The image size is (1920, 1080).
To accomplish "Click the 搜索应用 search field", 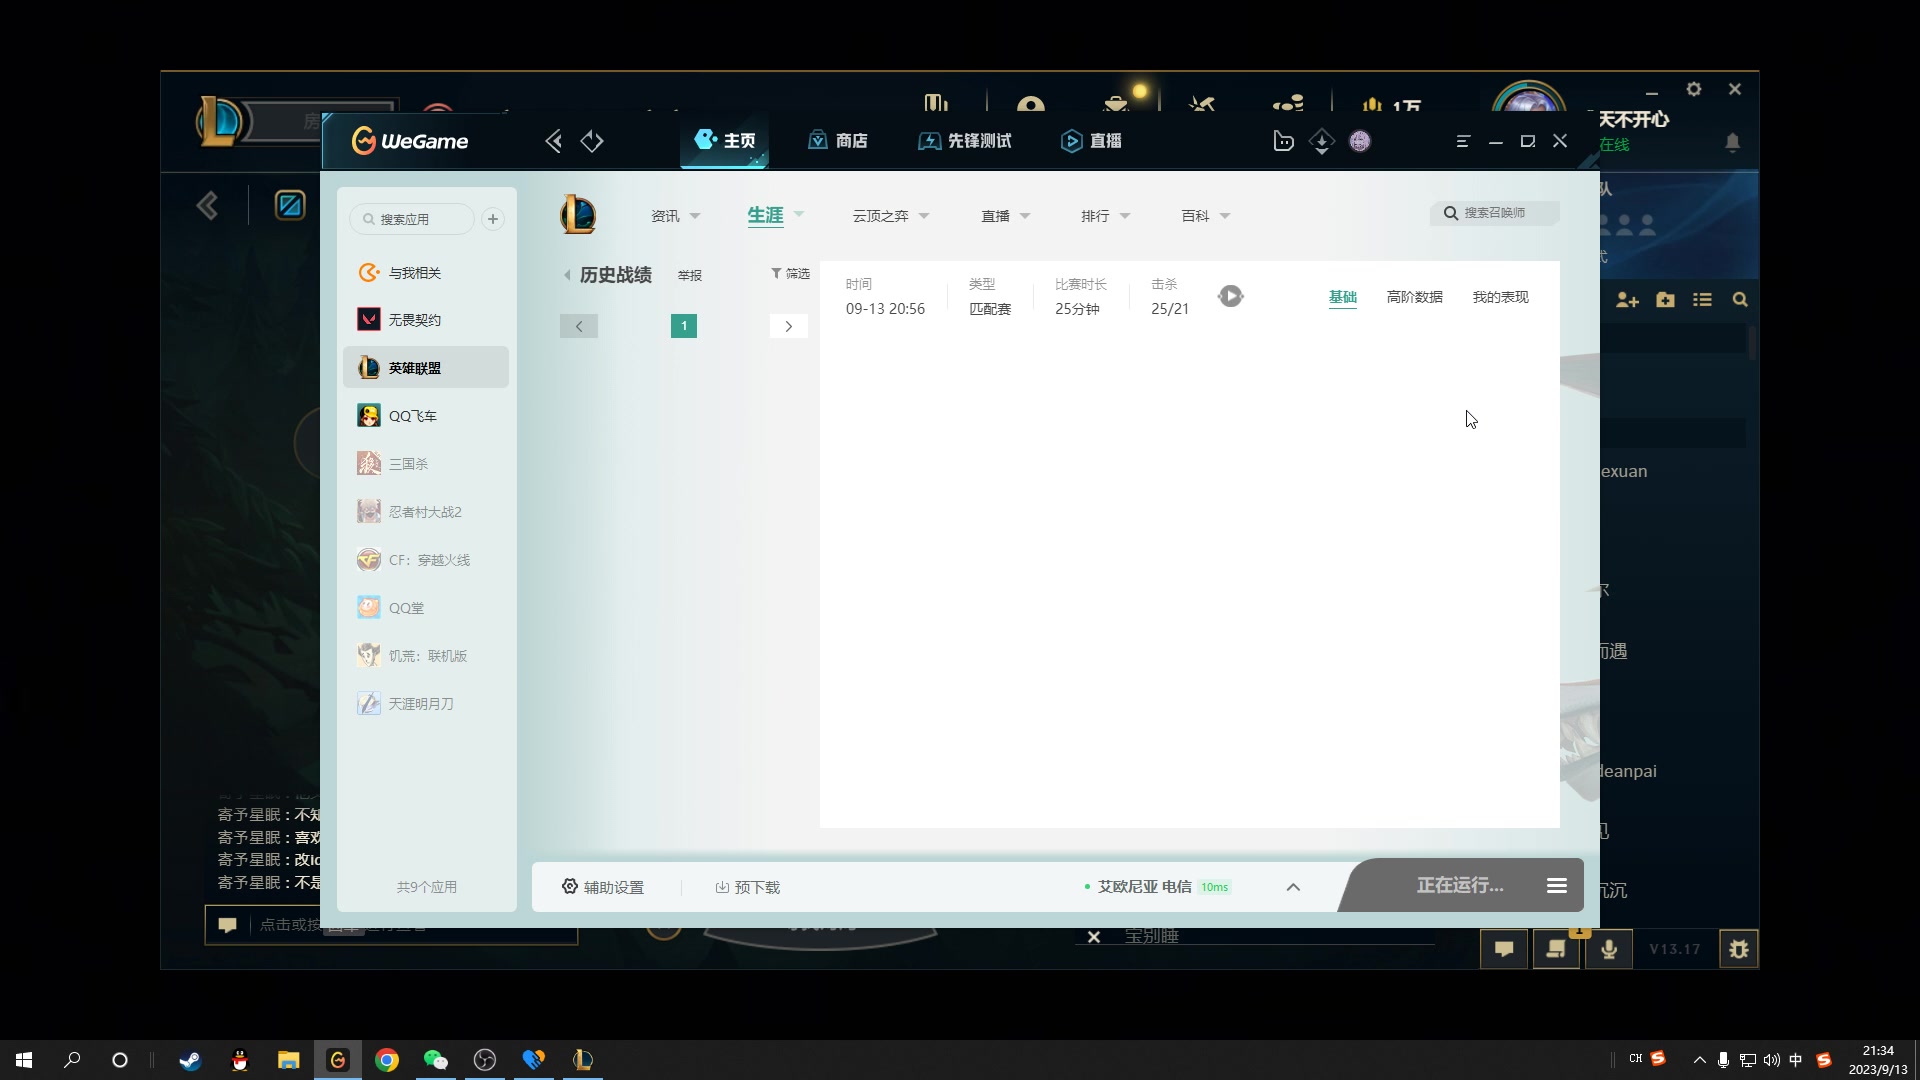I will click(412, 219).
